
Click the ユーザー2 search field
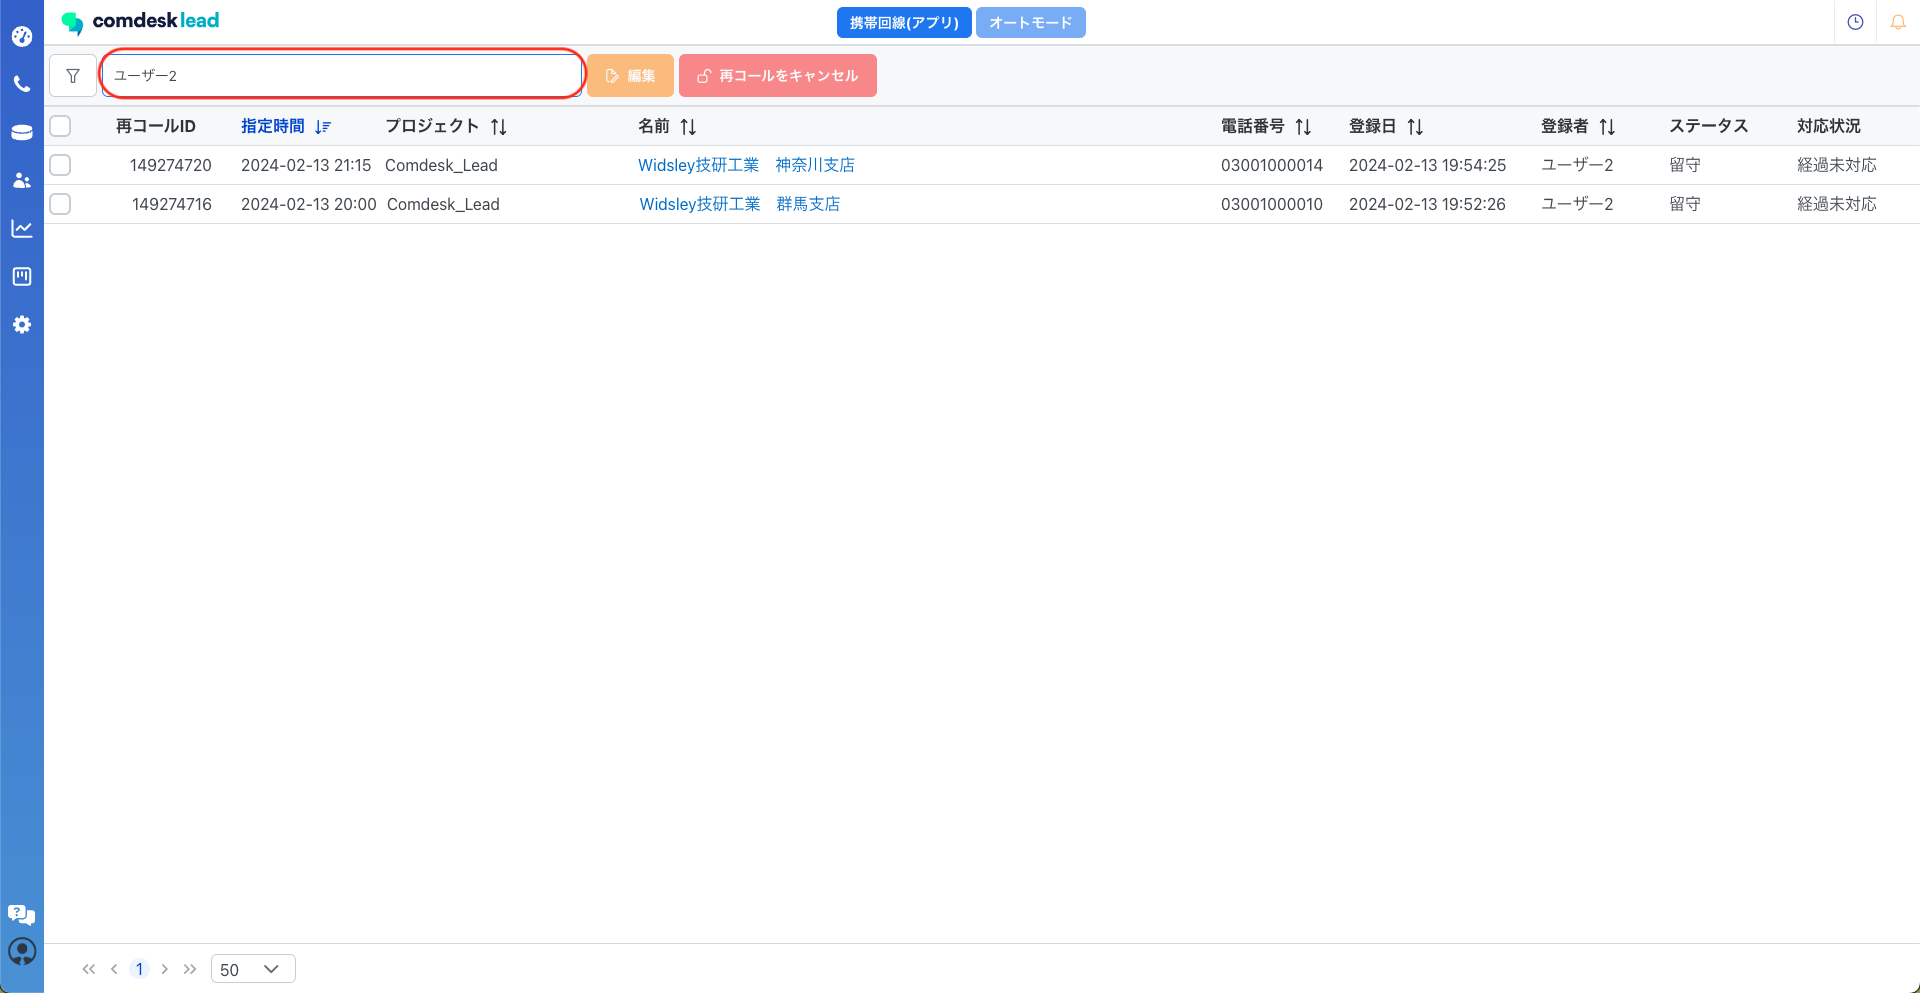click(342, 76)
